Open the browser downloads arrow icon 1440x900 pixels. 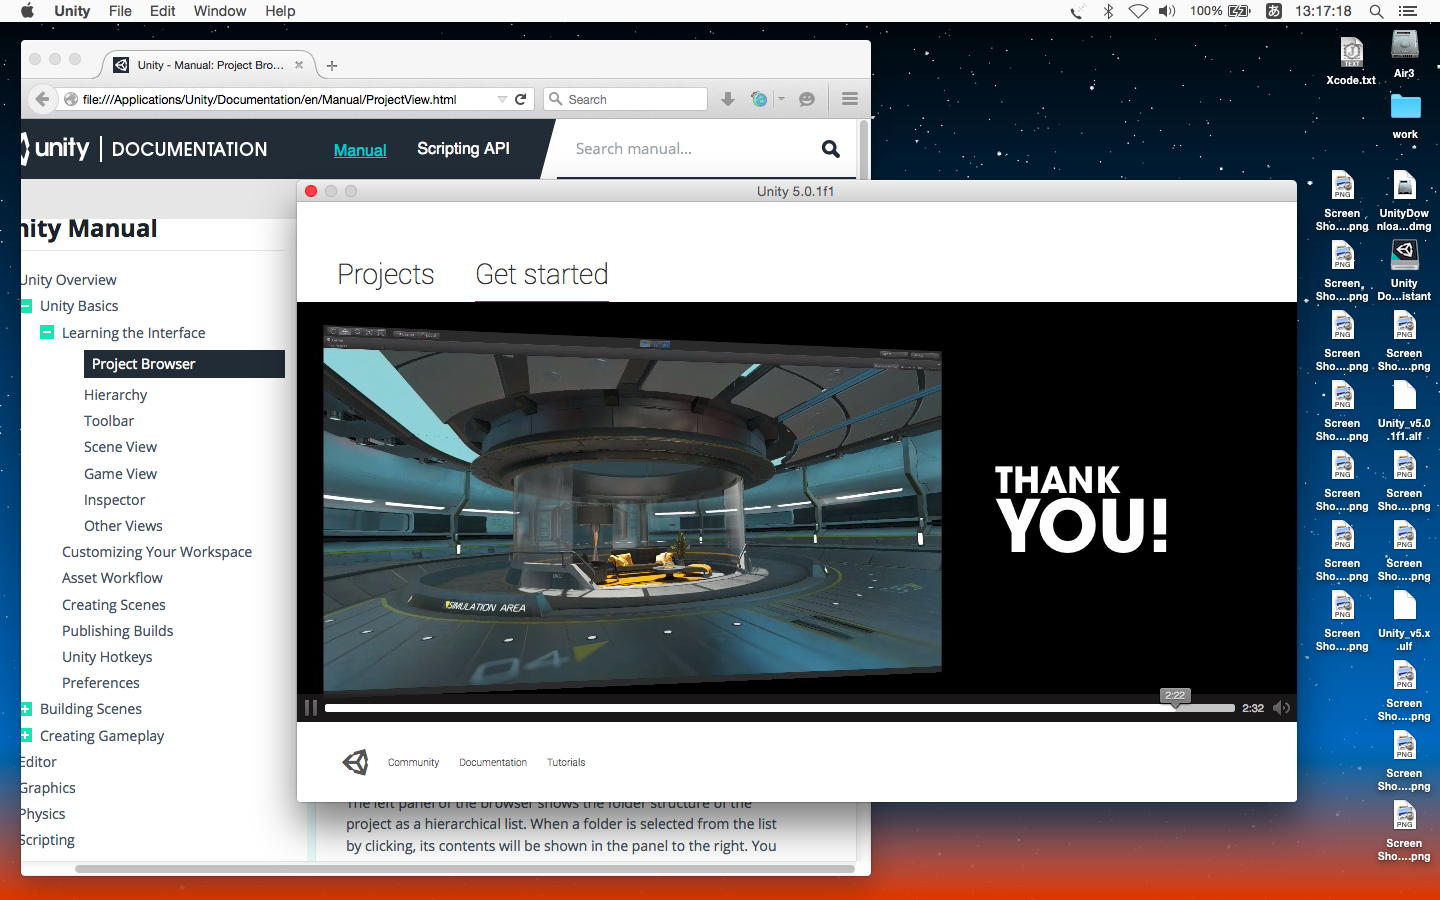coord(728,99)
